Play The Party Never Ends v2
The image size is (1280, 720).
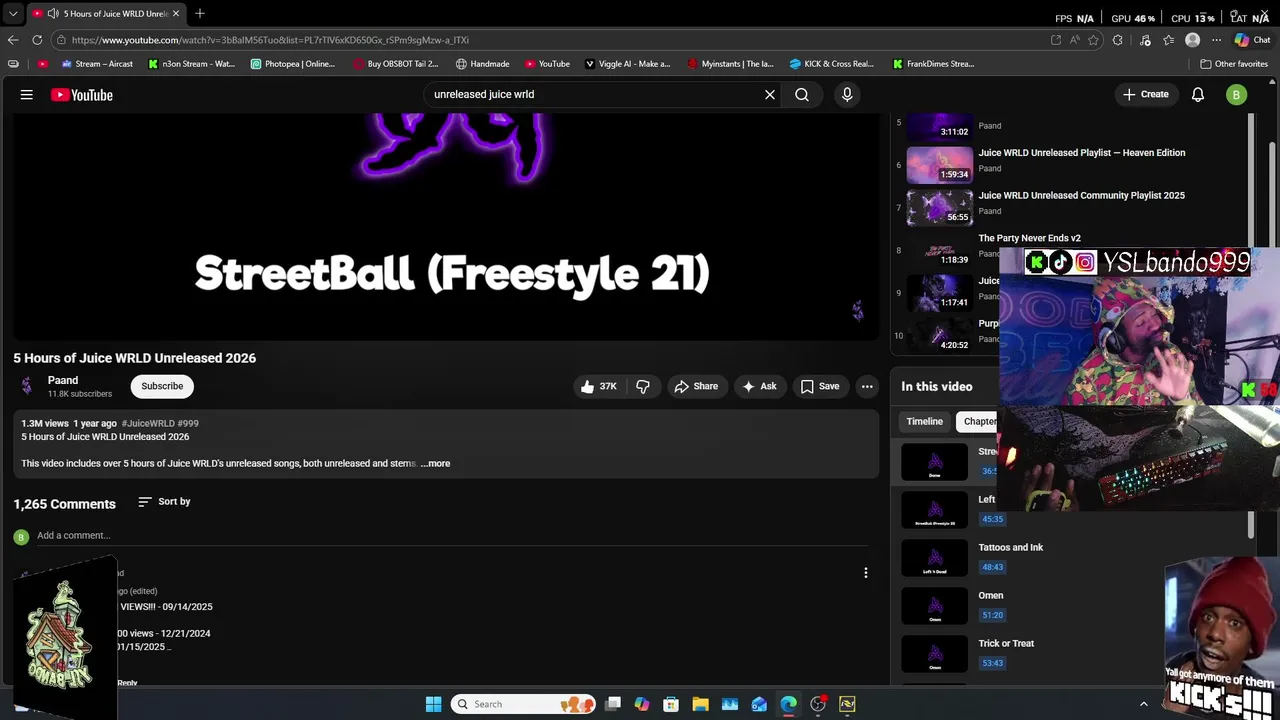(1029, 239)
